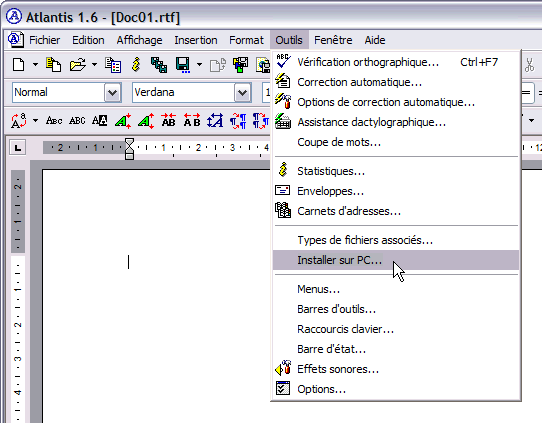Click the change case icon
Screen dimensions: 542x423
(x=19, y=121)
